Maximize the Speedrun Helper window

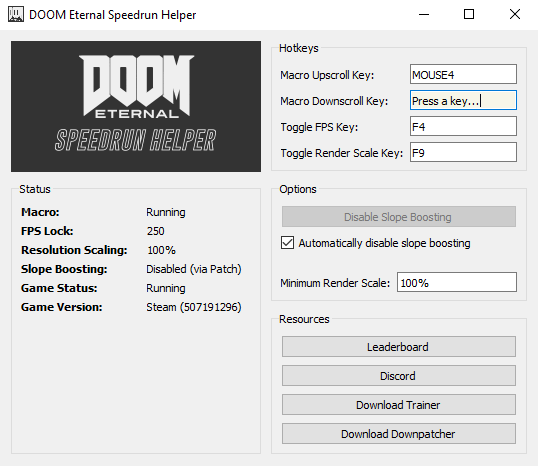click(469, 14)
